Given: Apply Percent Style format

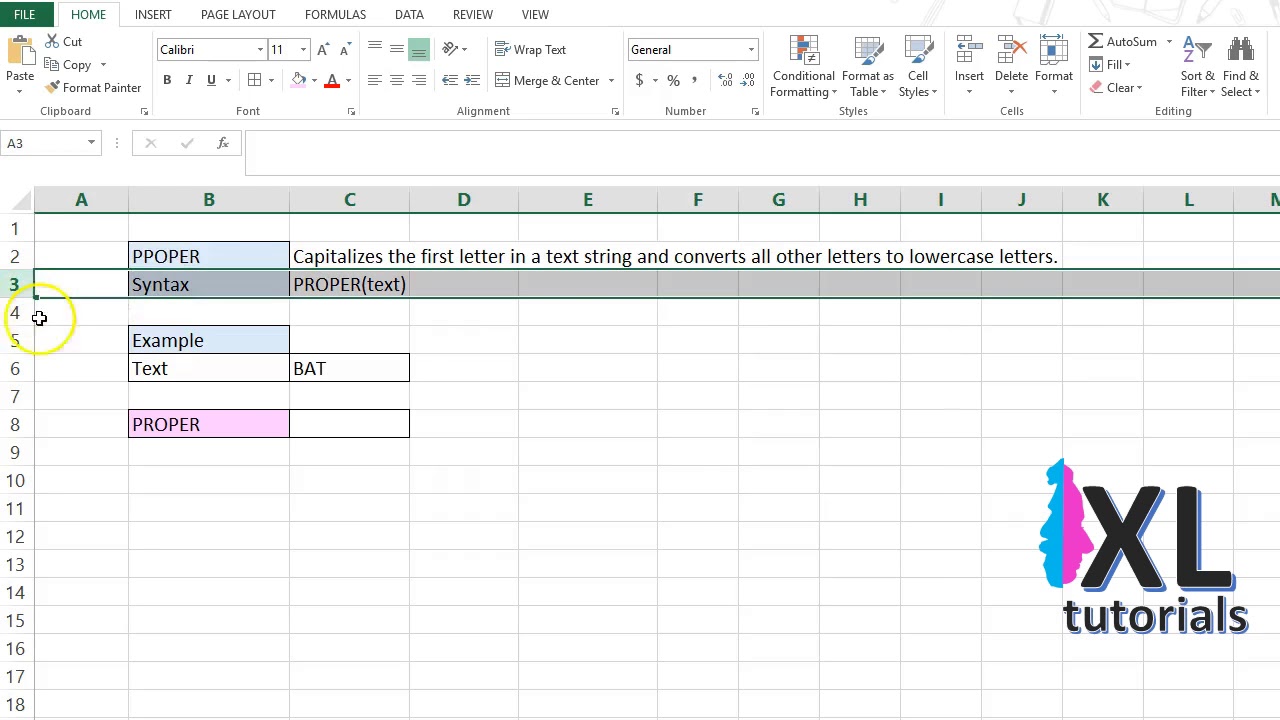Looking at the screenshot, I should coord(673,81).
